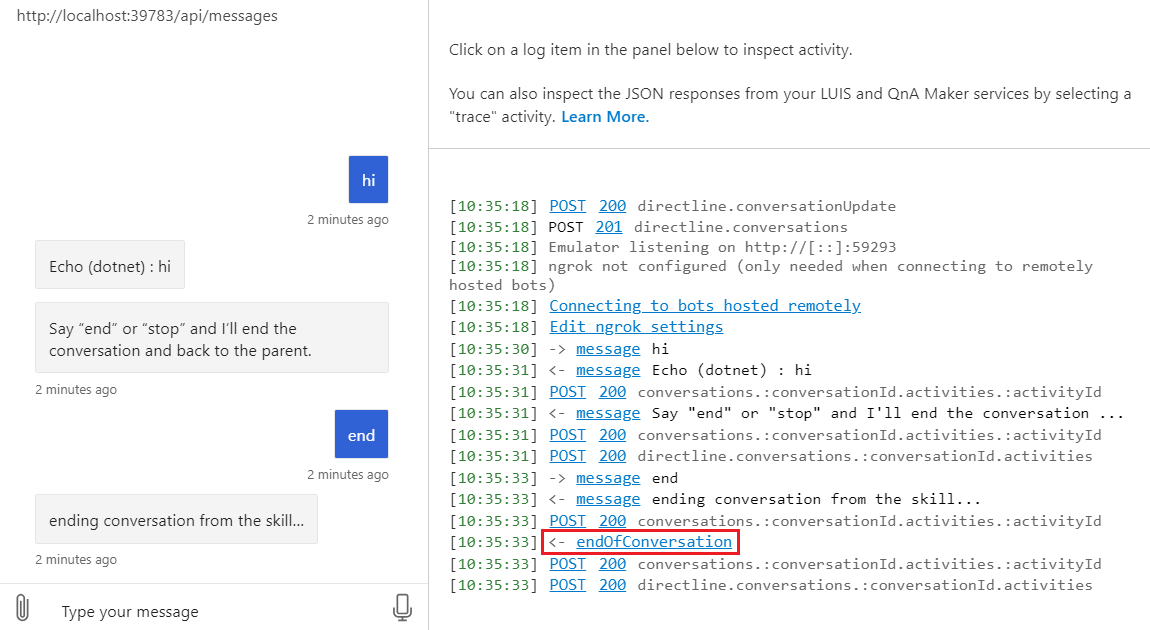Open the Learn More link
The width and height of the screenshot is (1150, 630).
604,115
